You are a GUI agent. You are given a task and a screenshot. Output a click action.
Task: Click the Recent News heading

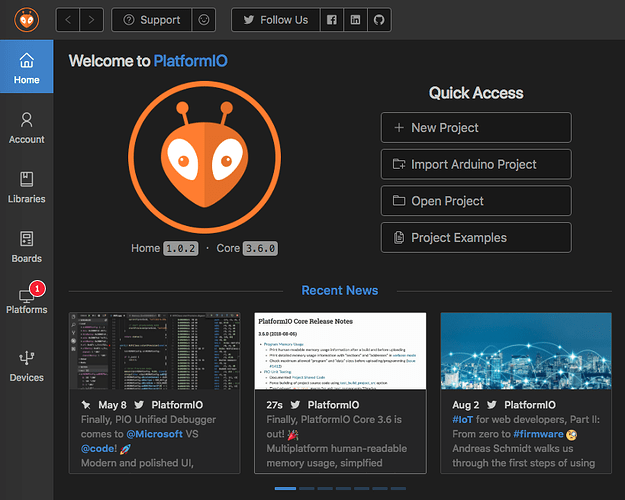click(340, 290)
